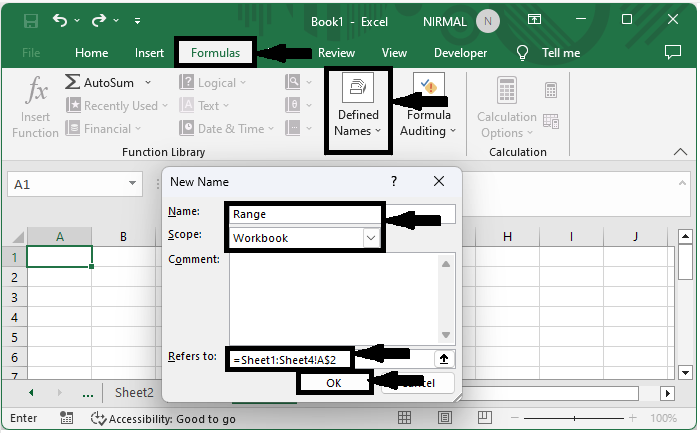
Task: Switch to the View tab
Action: coord(394,53)
